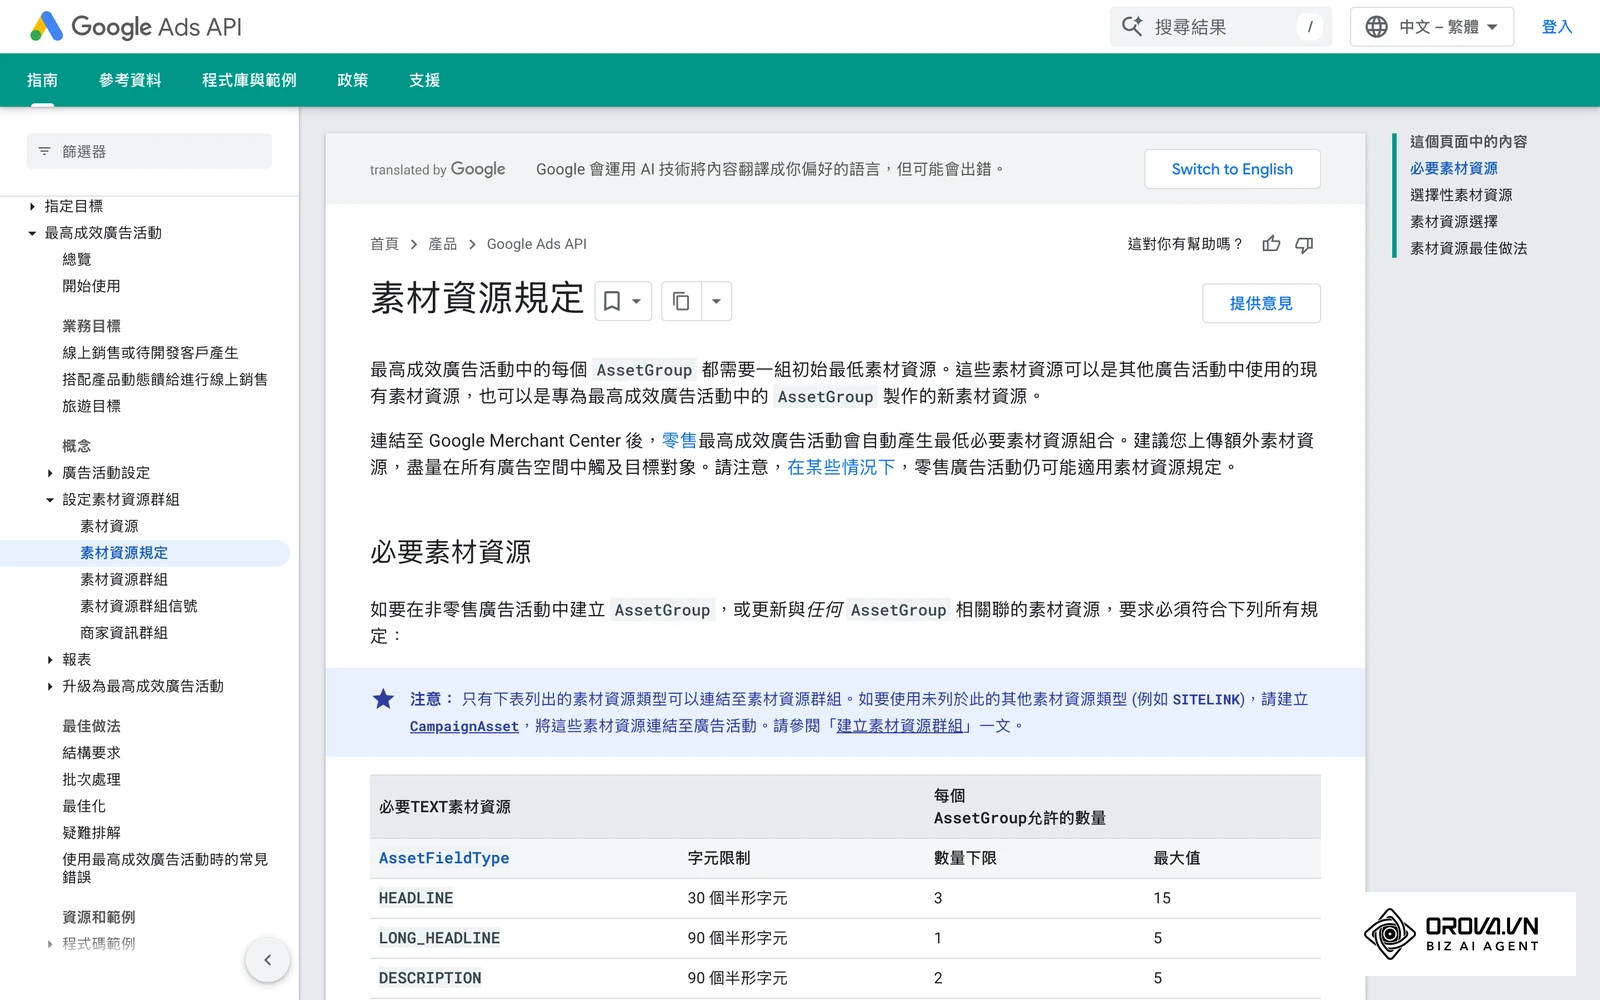Click the Switch to English button
The height and width of the screenshot is (1000, 1600).
pyautogui.click(x=1232, y=169)
